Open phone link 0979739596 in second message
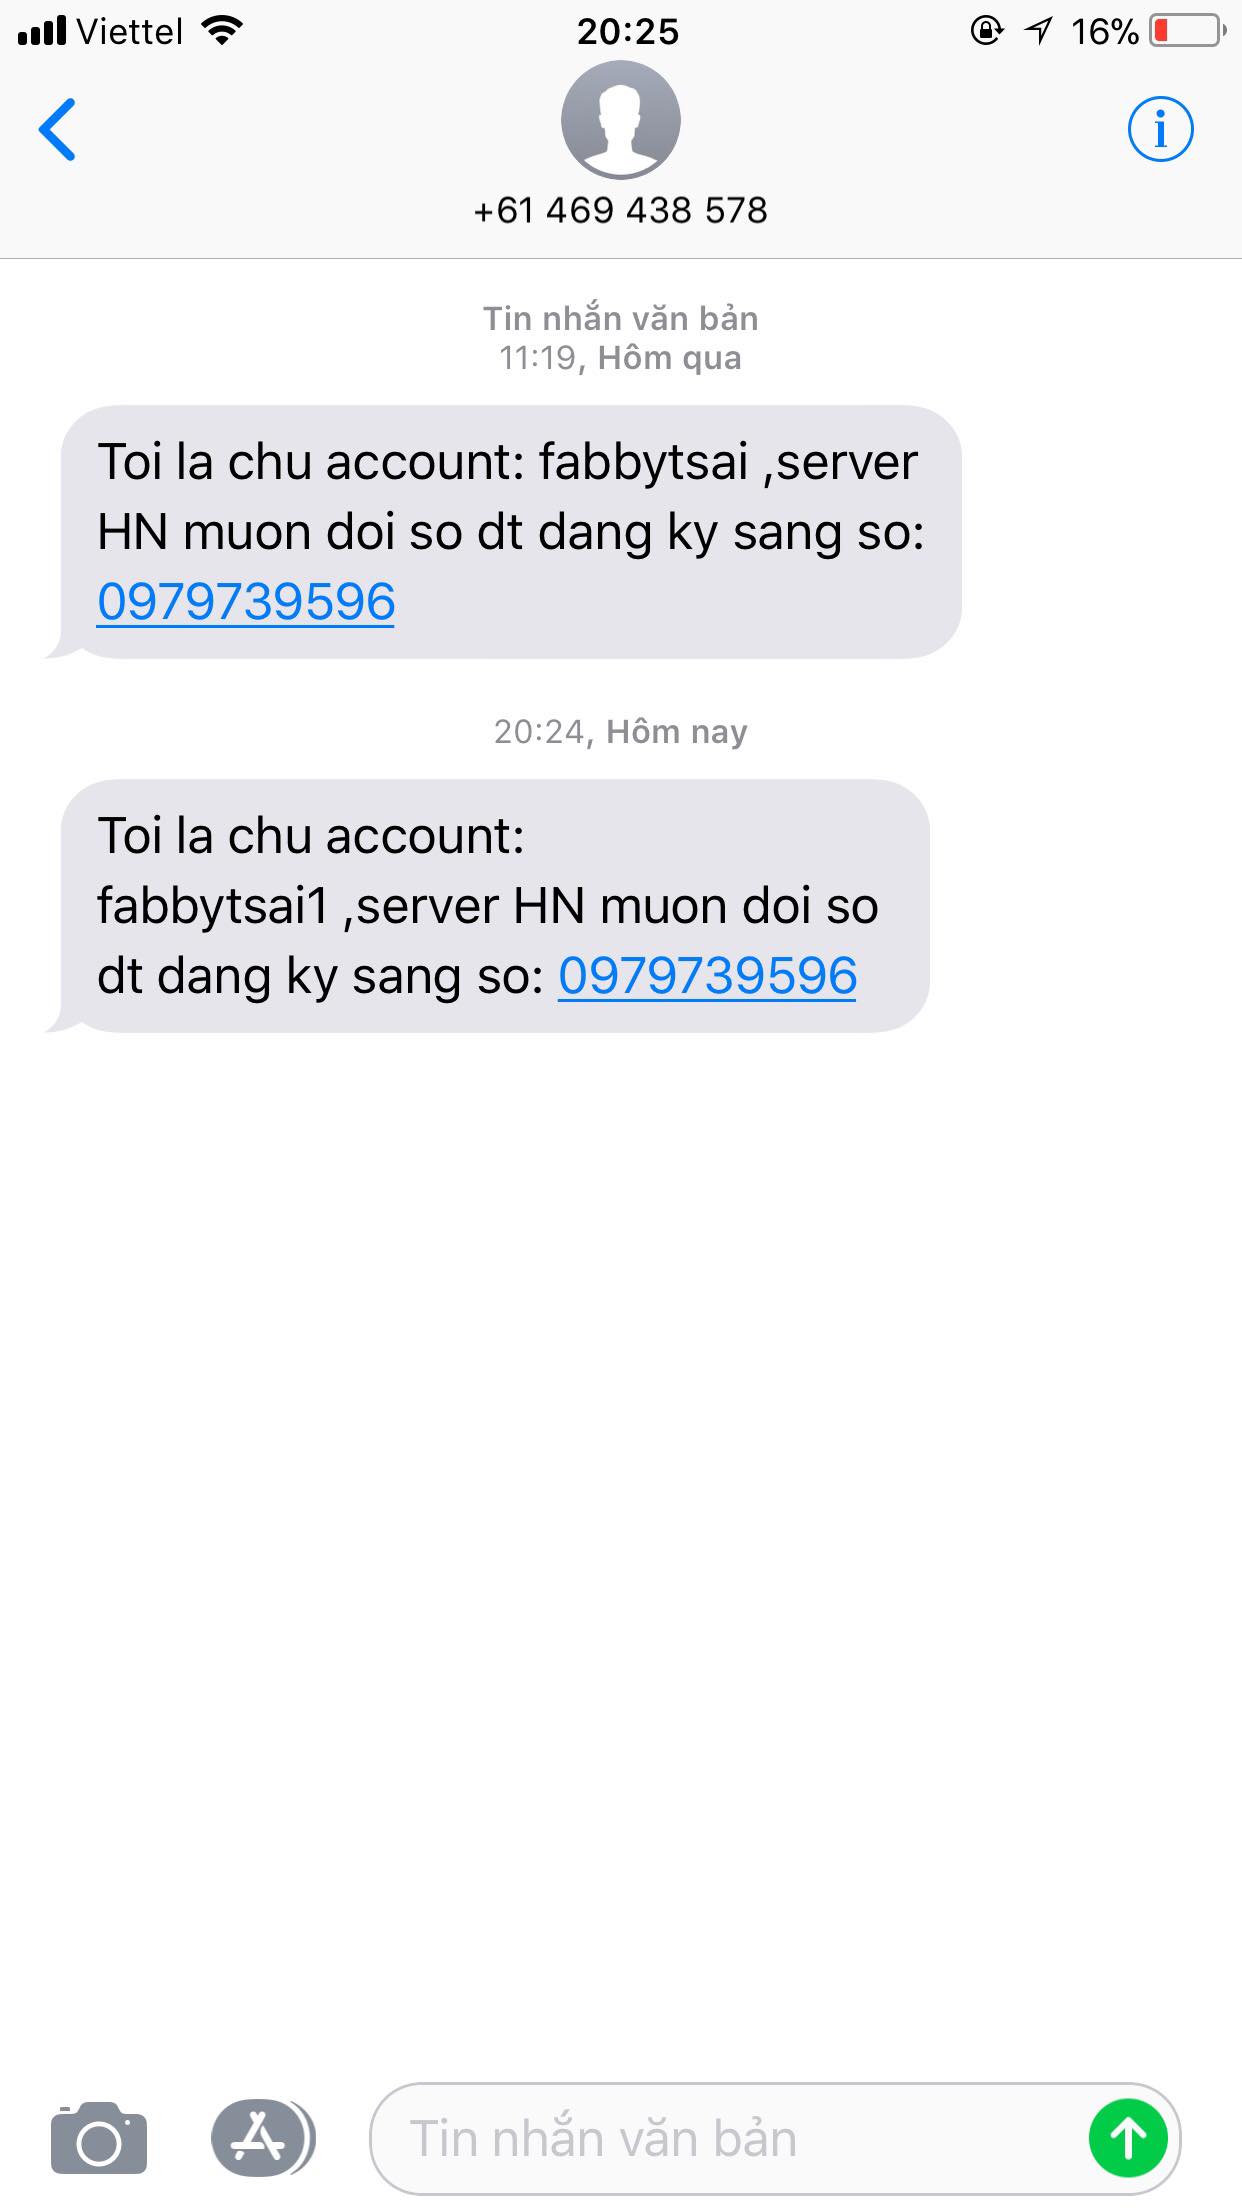 pyautogui.click(x=707, y=976)
